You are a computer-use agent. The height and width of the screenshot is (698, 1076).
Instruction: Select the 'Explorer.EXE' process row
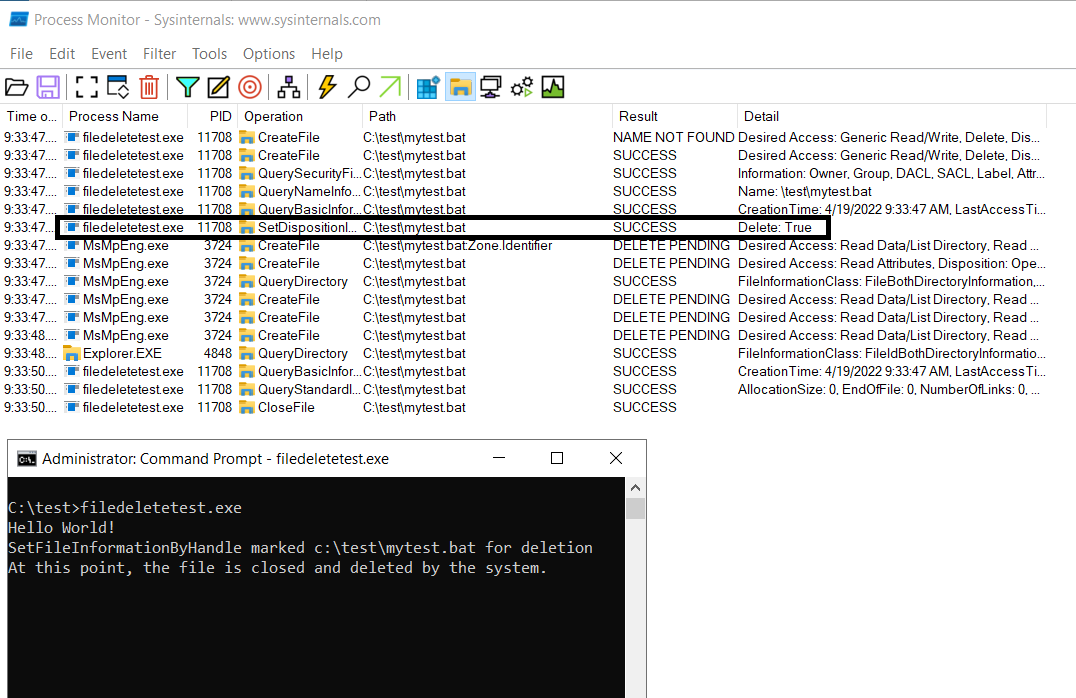(x=524, y=353)
